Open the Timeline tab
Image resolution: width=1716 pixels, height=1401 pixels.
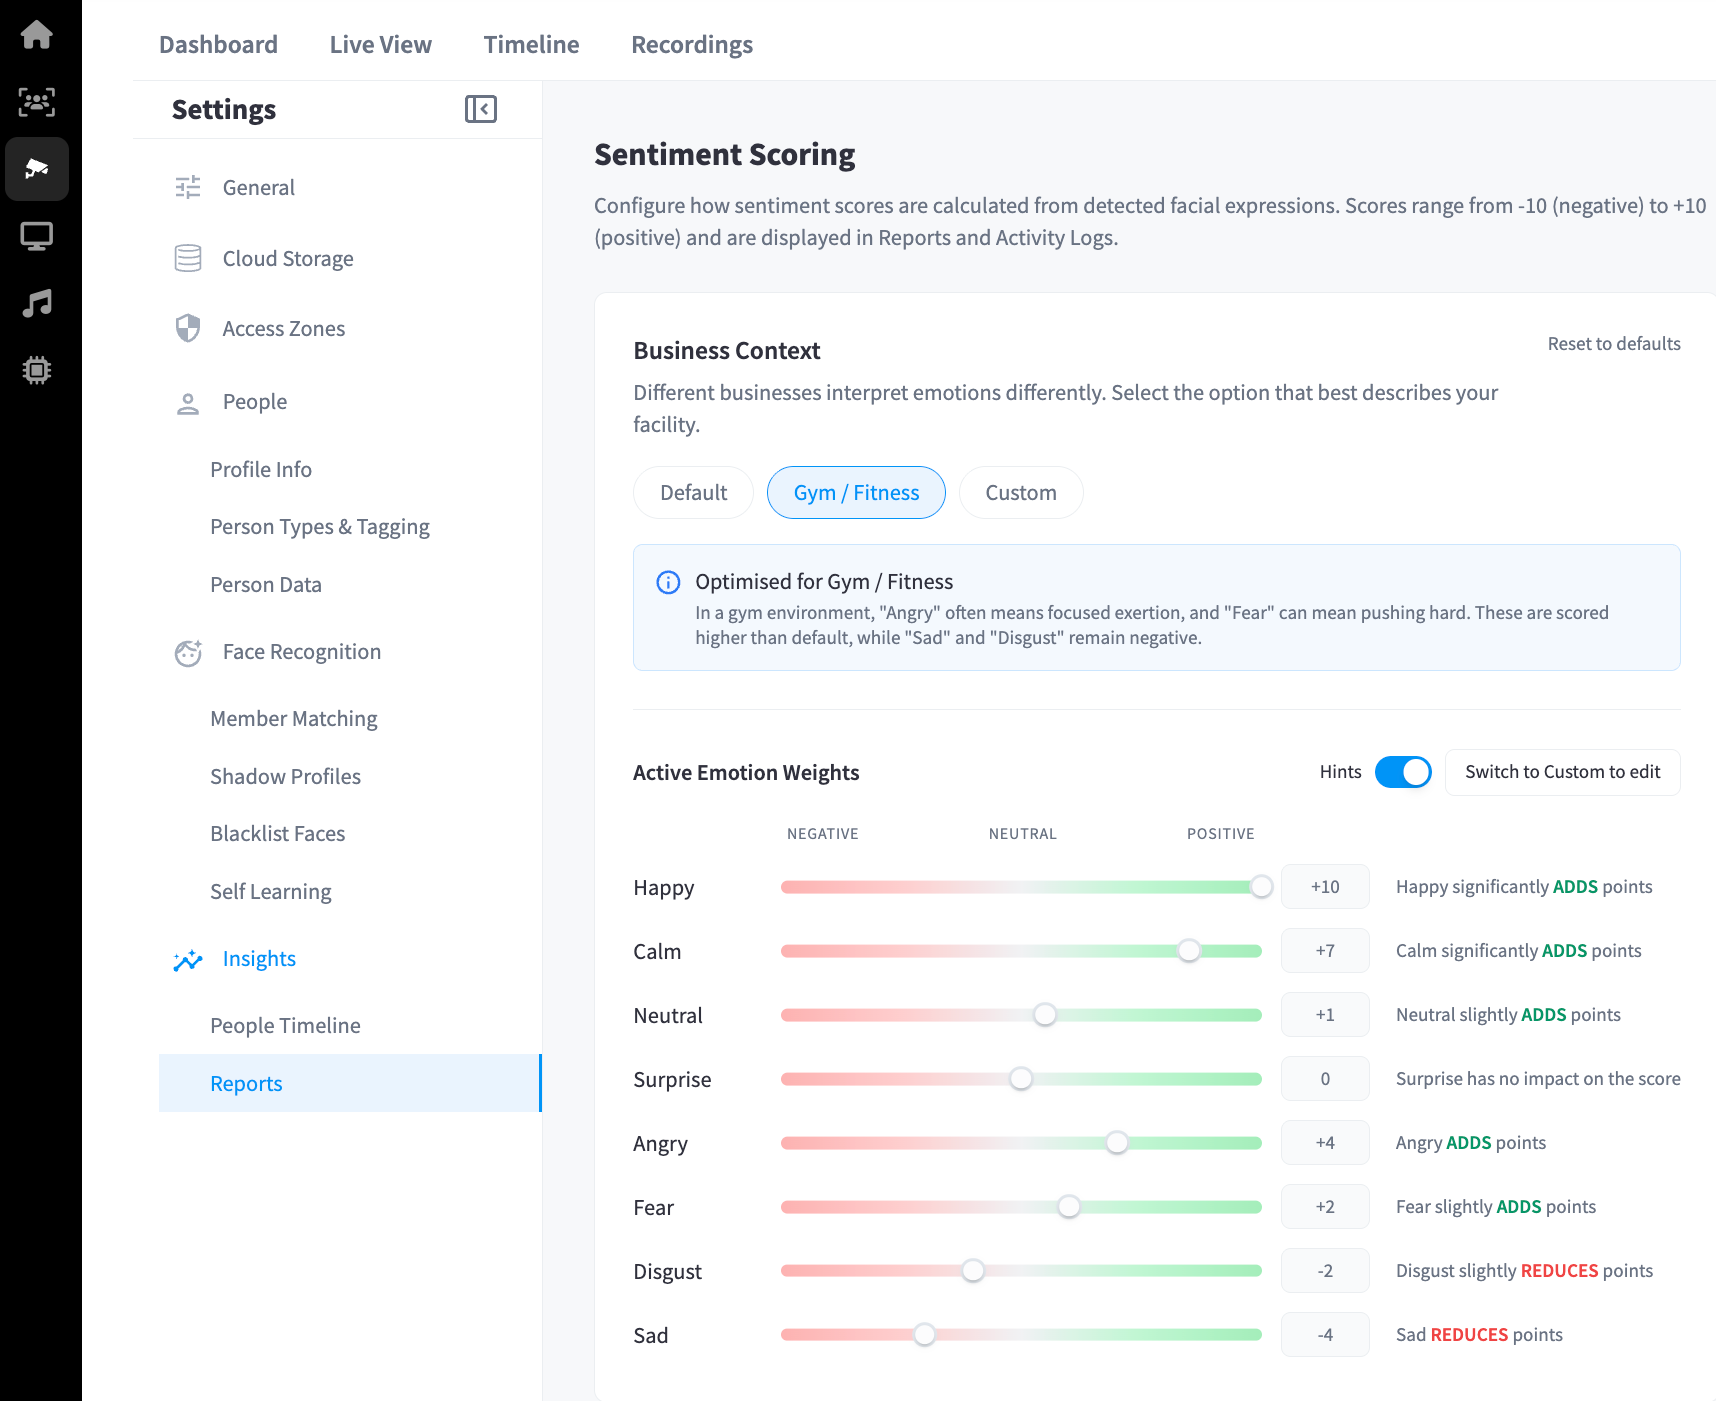click(x=531, y=45)
